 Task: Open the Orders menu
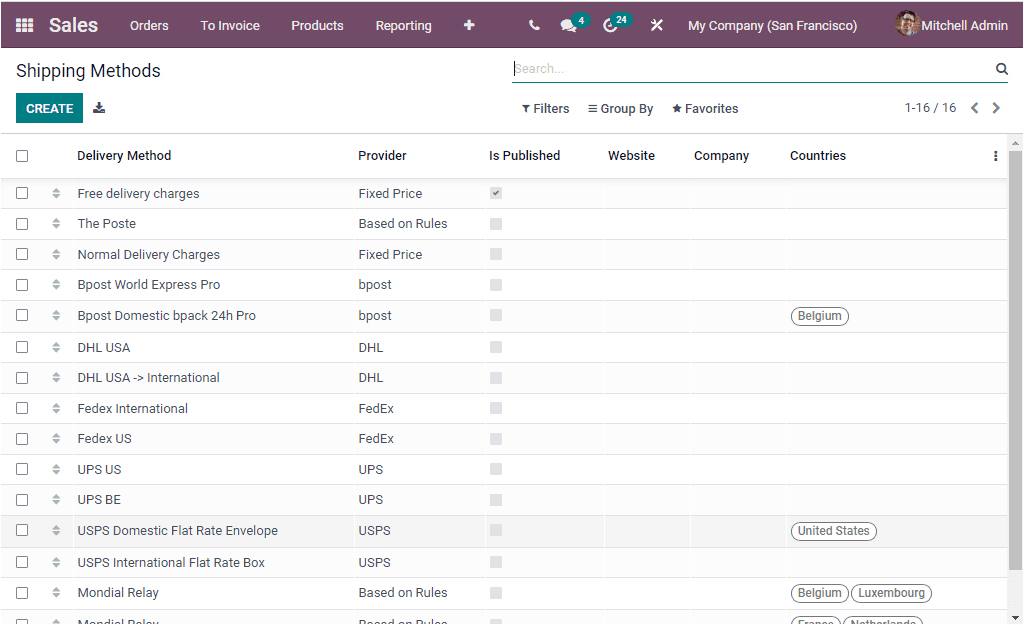149,25
